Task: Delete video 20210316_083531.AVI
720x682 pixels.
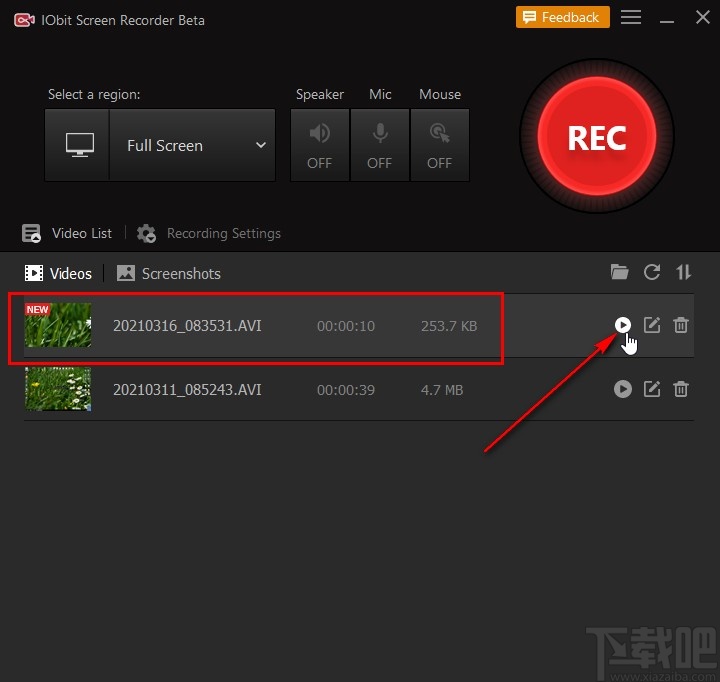Action: pyautogui.click(x=681, y=325)
